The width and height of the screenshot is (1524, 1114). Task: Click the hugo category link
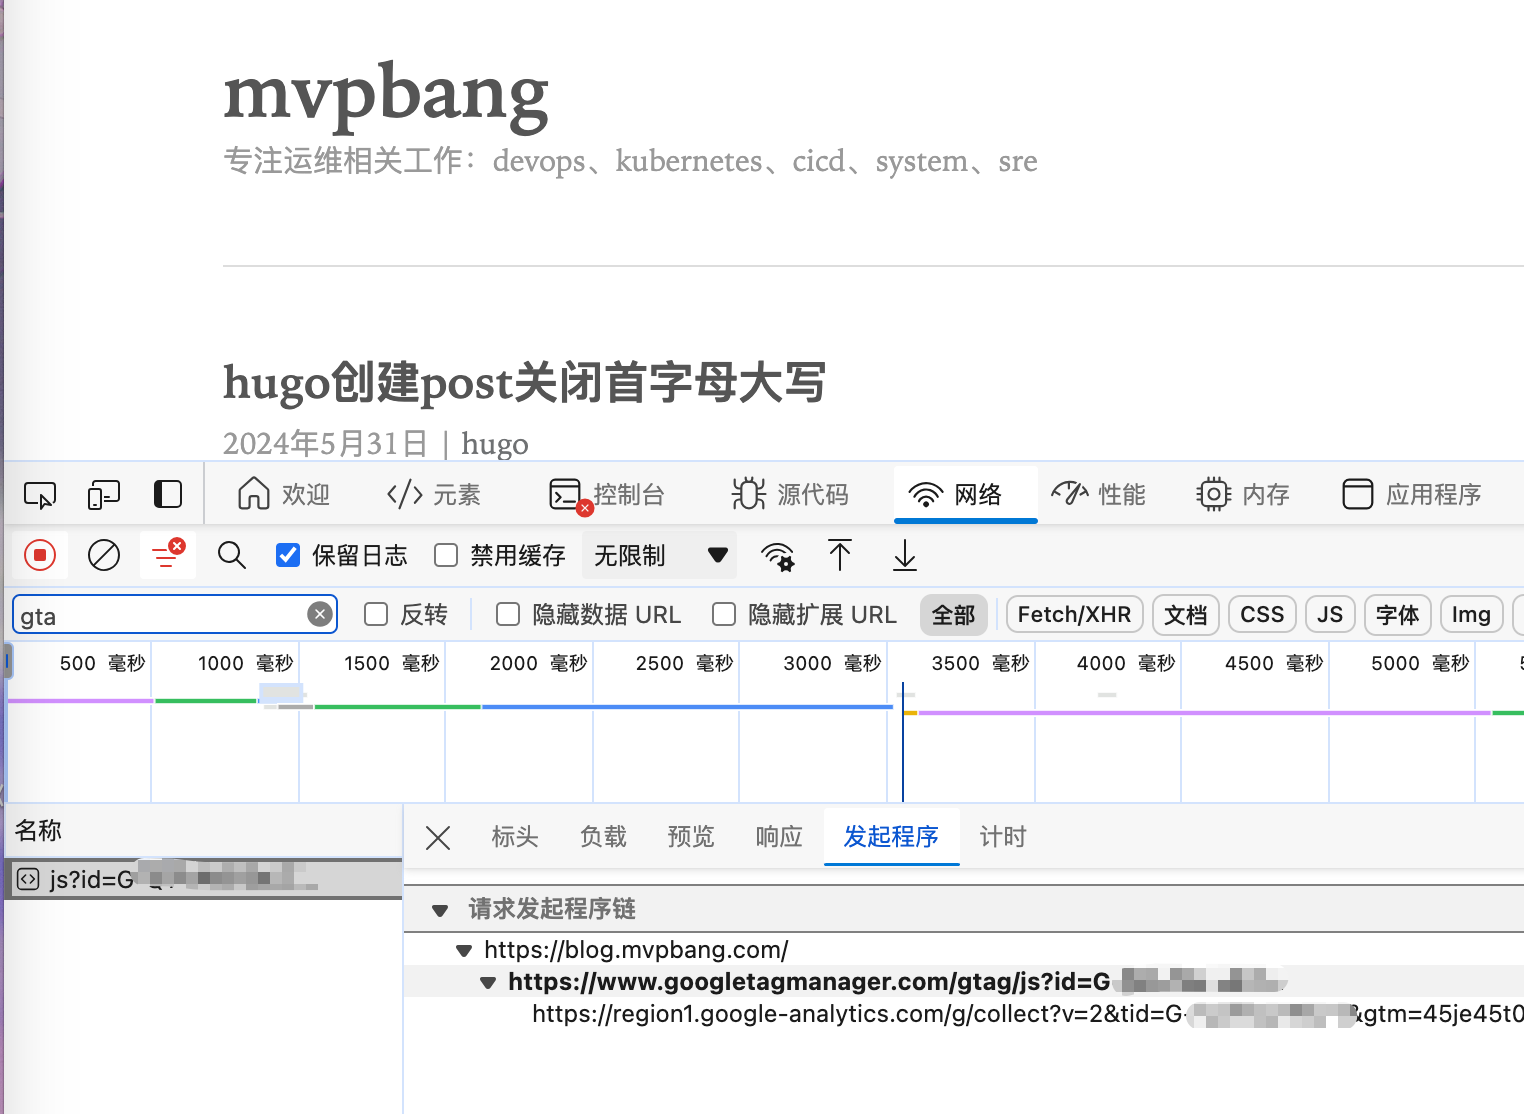click(495, 444)
